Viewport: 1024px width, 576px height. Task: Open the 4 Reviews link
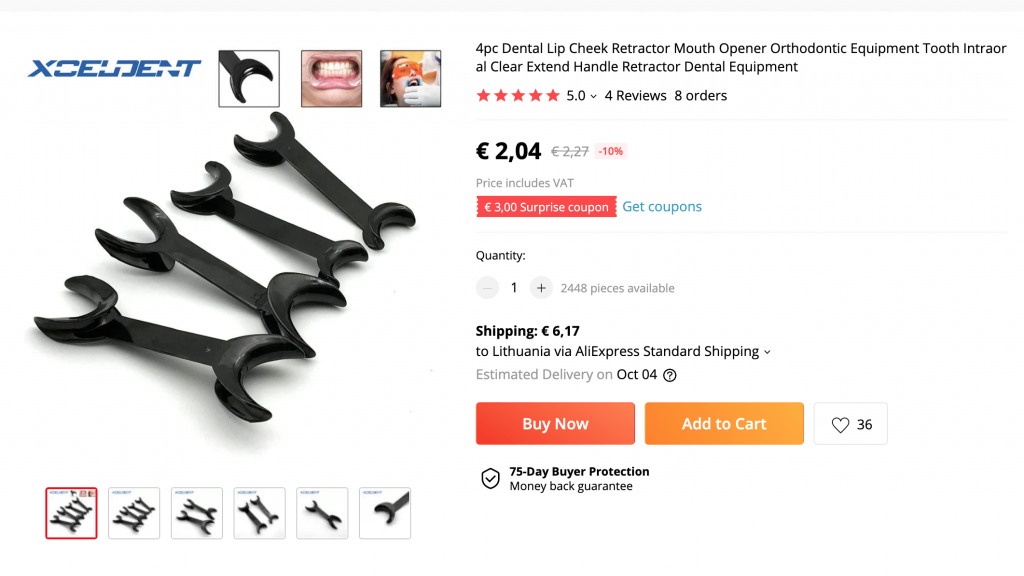coord(635,96)
